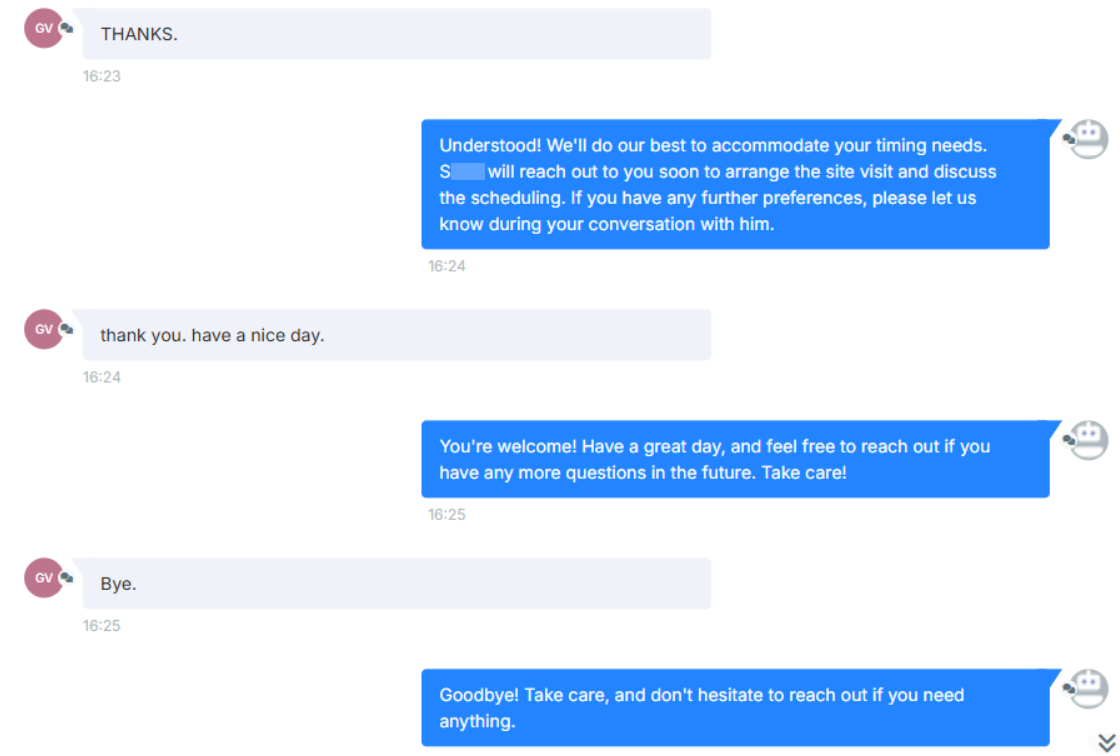Screen dimensions: 1120x756
Task: Click small chat badge on first GV avatar
Action: (67, 28)
